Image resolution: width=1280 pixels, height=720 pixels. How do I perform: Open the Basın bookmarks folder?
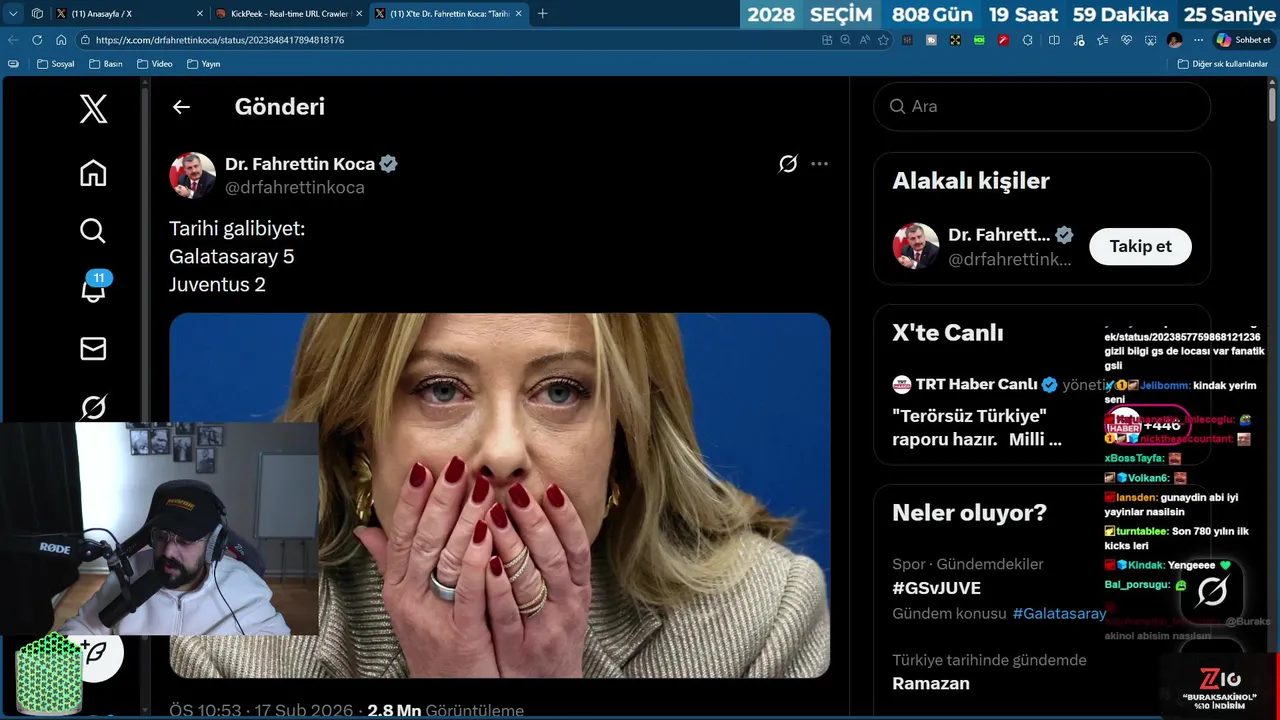pyautogui.click(x=106, y=64)
